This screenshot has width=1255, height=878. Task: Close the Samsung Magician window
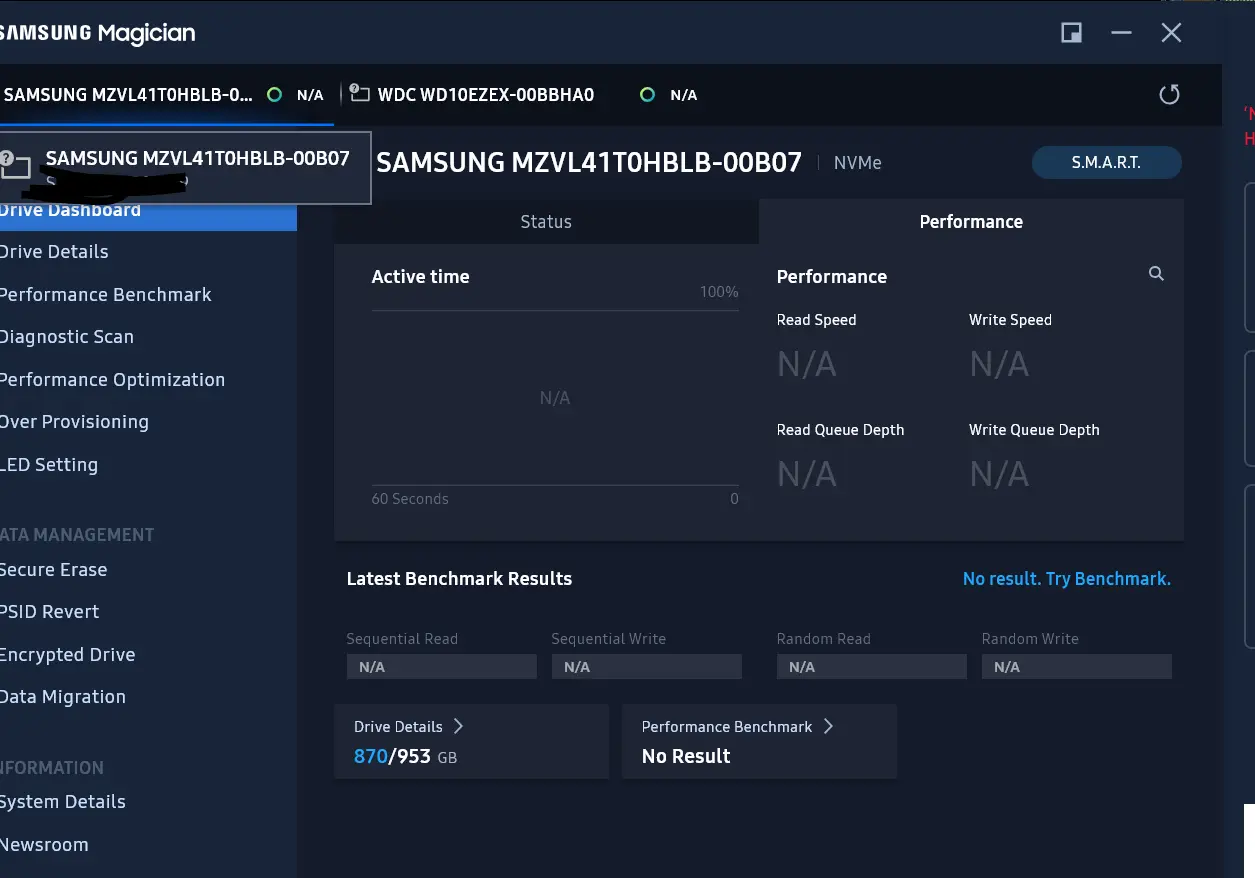pos(1171,33)
